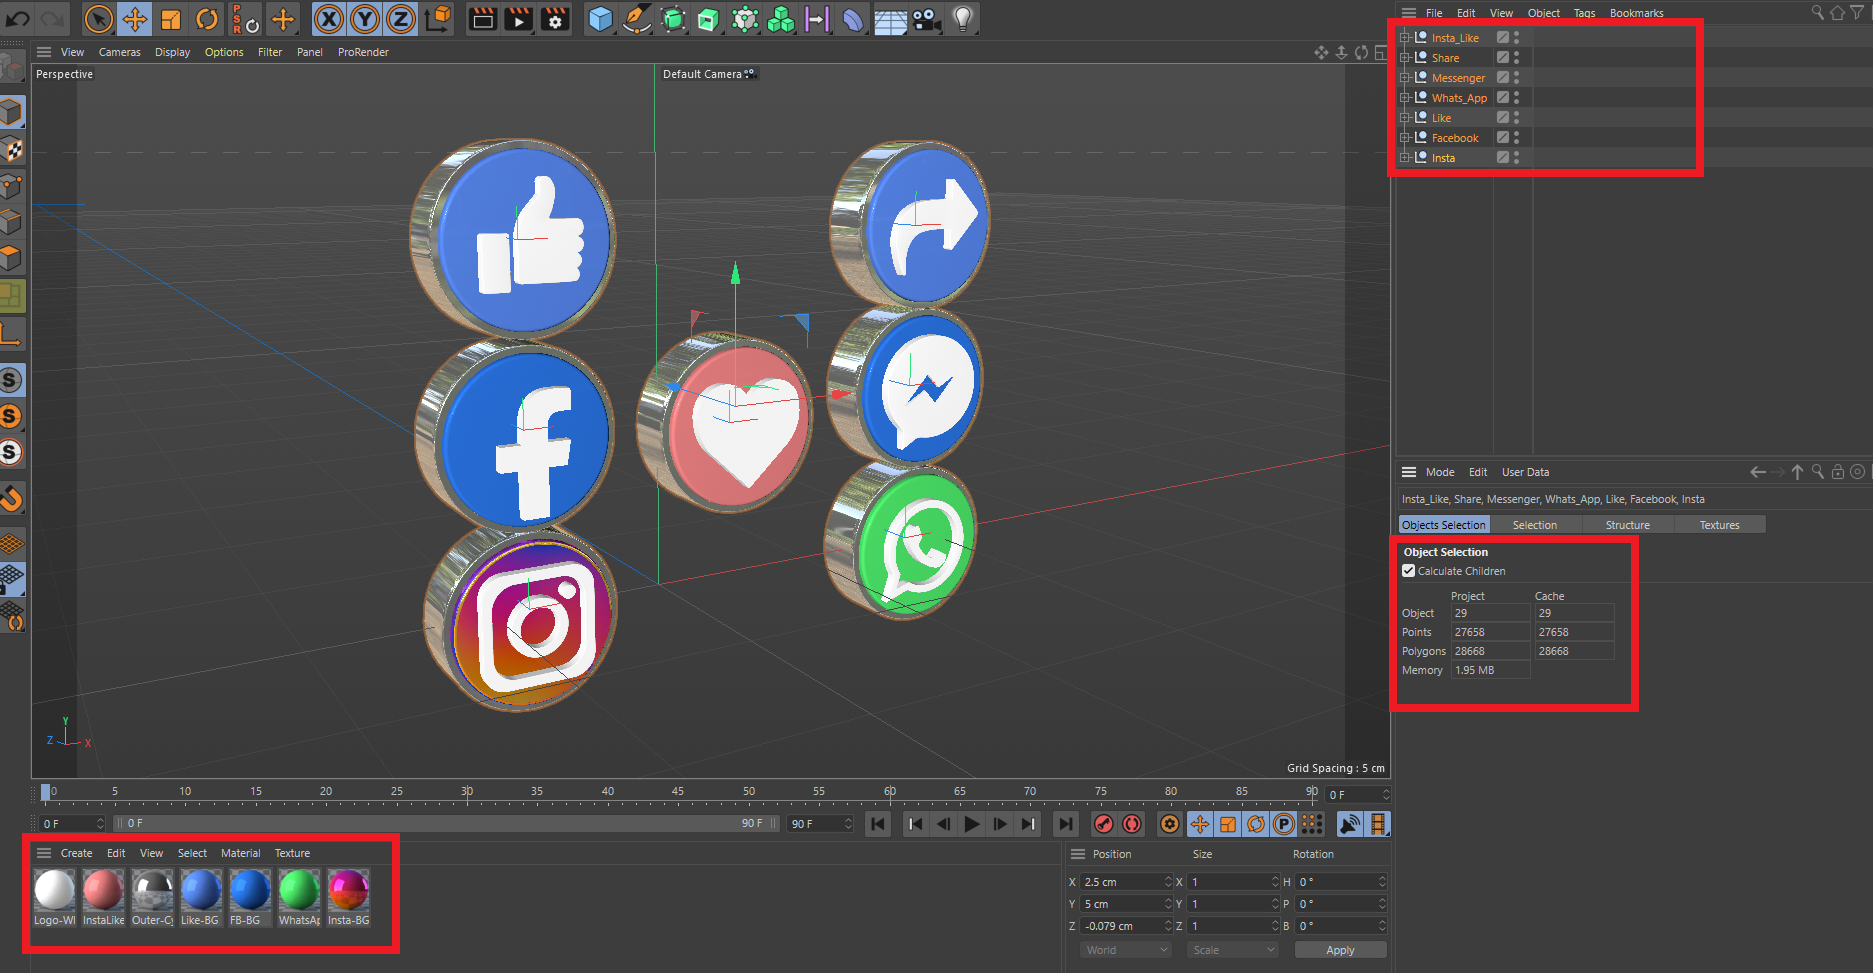Switch to the Structure tab
1873x973 pixels.
(x=1627, y=525)
